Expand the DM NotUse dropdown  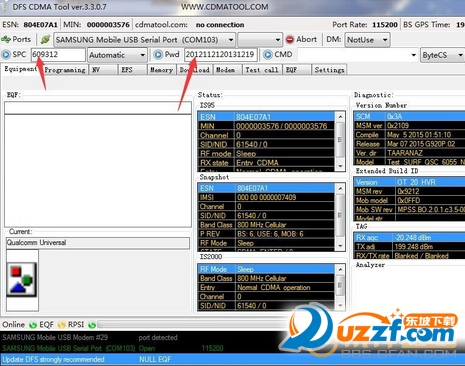385,40
